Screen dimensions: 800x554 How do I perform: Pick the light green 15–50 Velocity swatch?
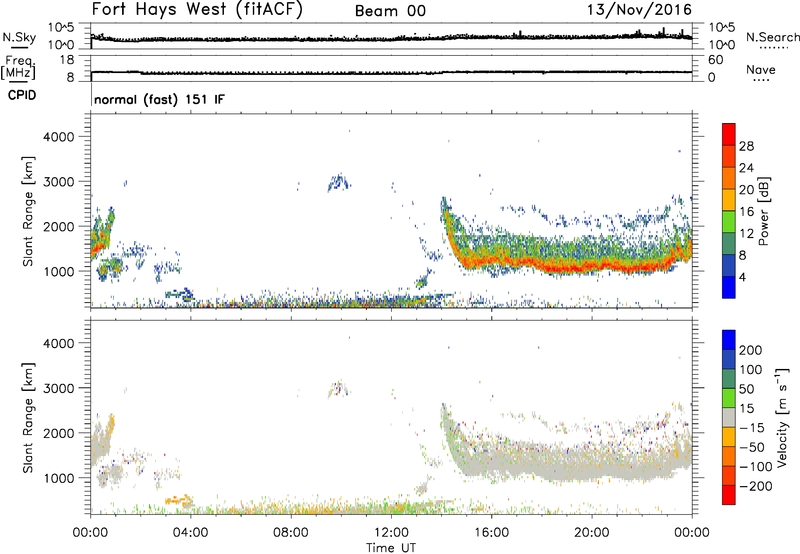pyautogui.click(x=729, y=398)
